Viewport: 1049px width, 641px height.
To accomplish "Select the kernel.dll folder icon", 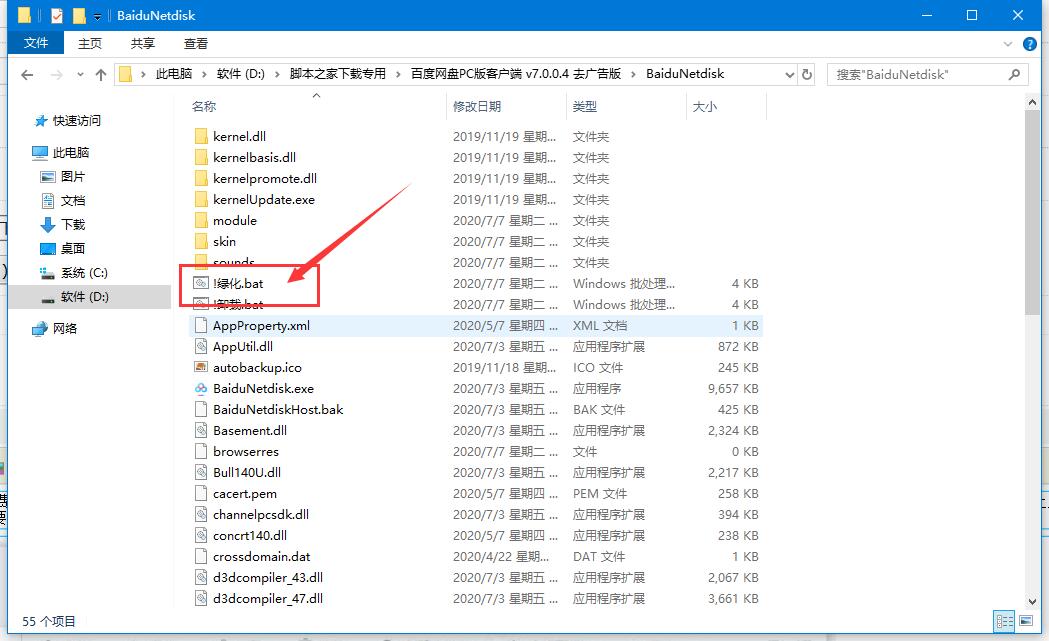I will [x=201, y=136].
